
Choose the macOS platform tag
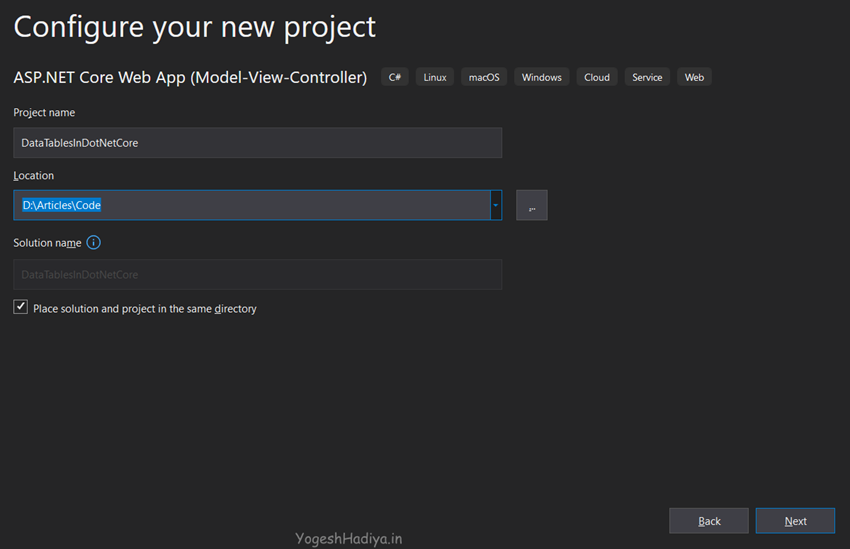coord(484,77)
